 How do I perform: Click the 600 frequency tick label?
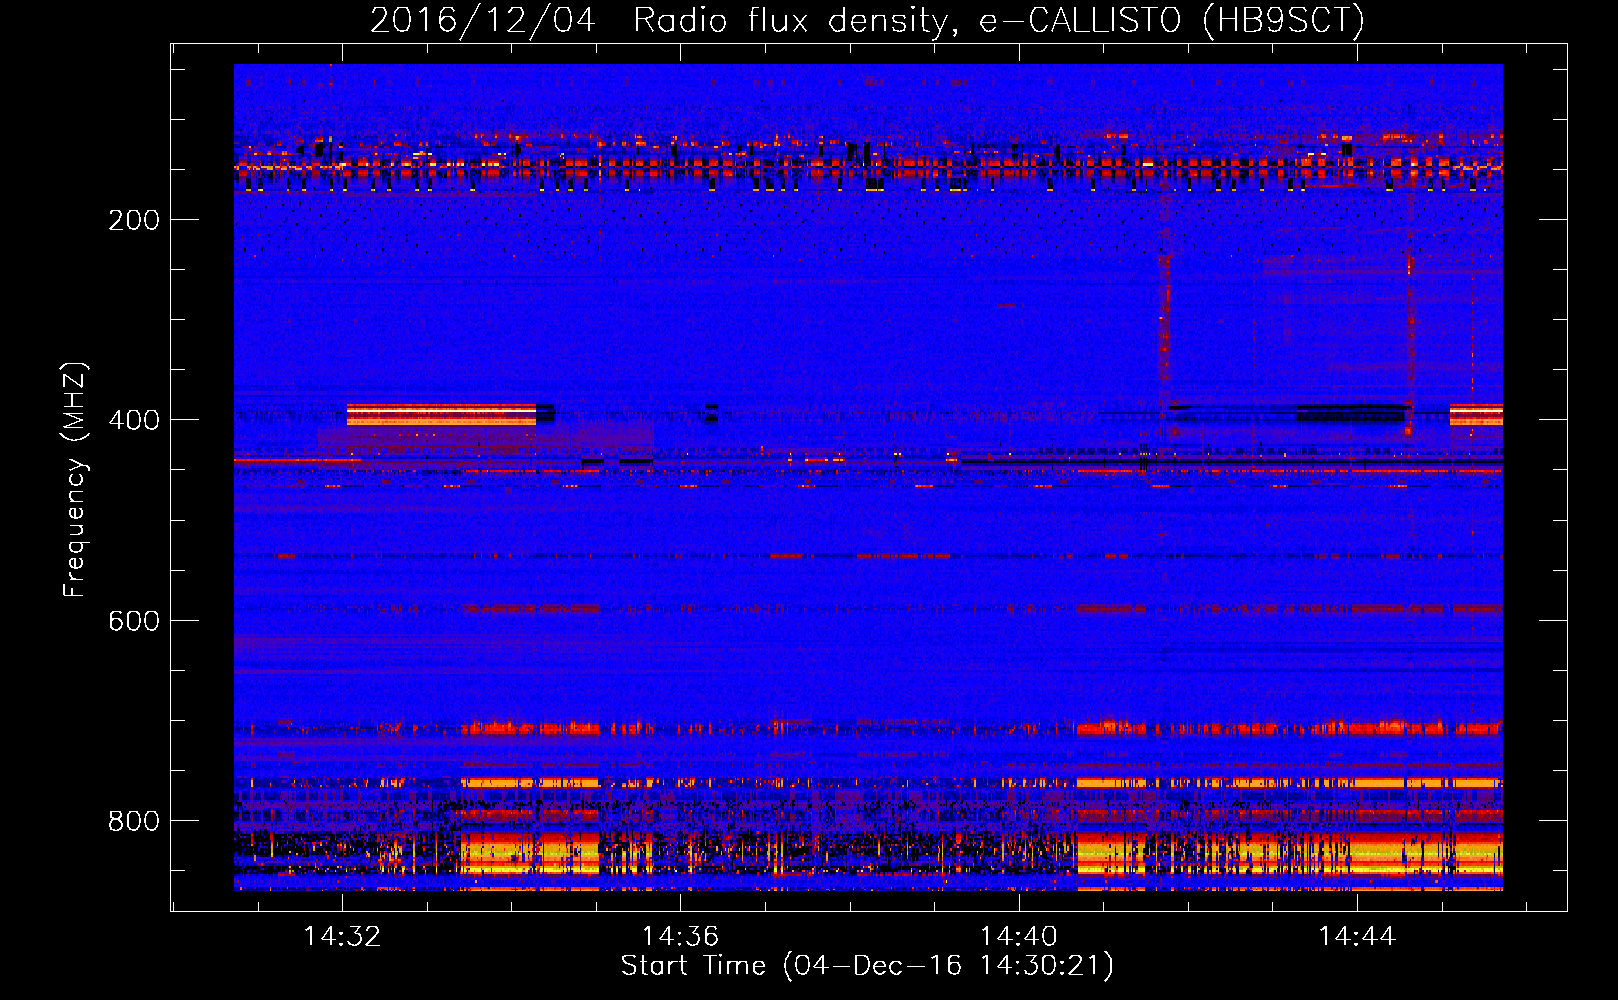pos(134,621)
